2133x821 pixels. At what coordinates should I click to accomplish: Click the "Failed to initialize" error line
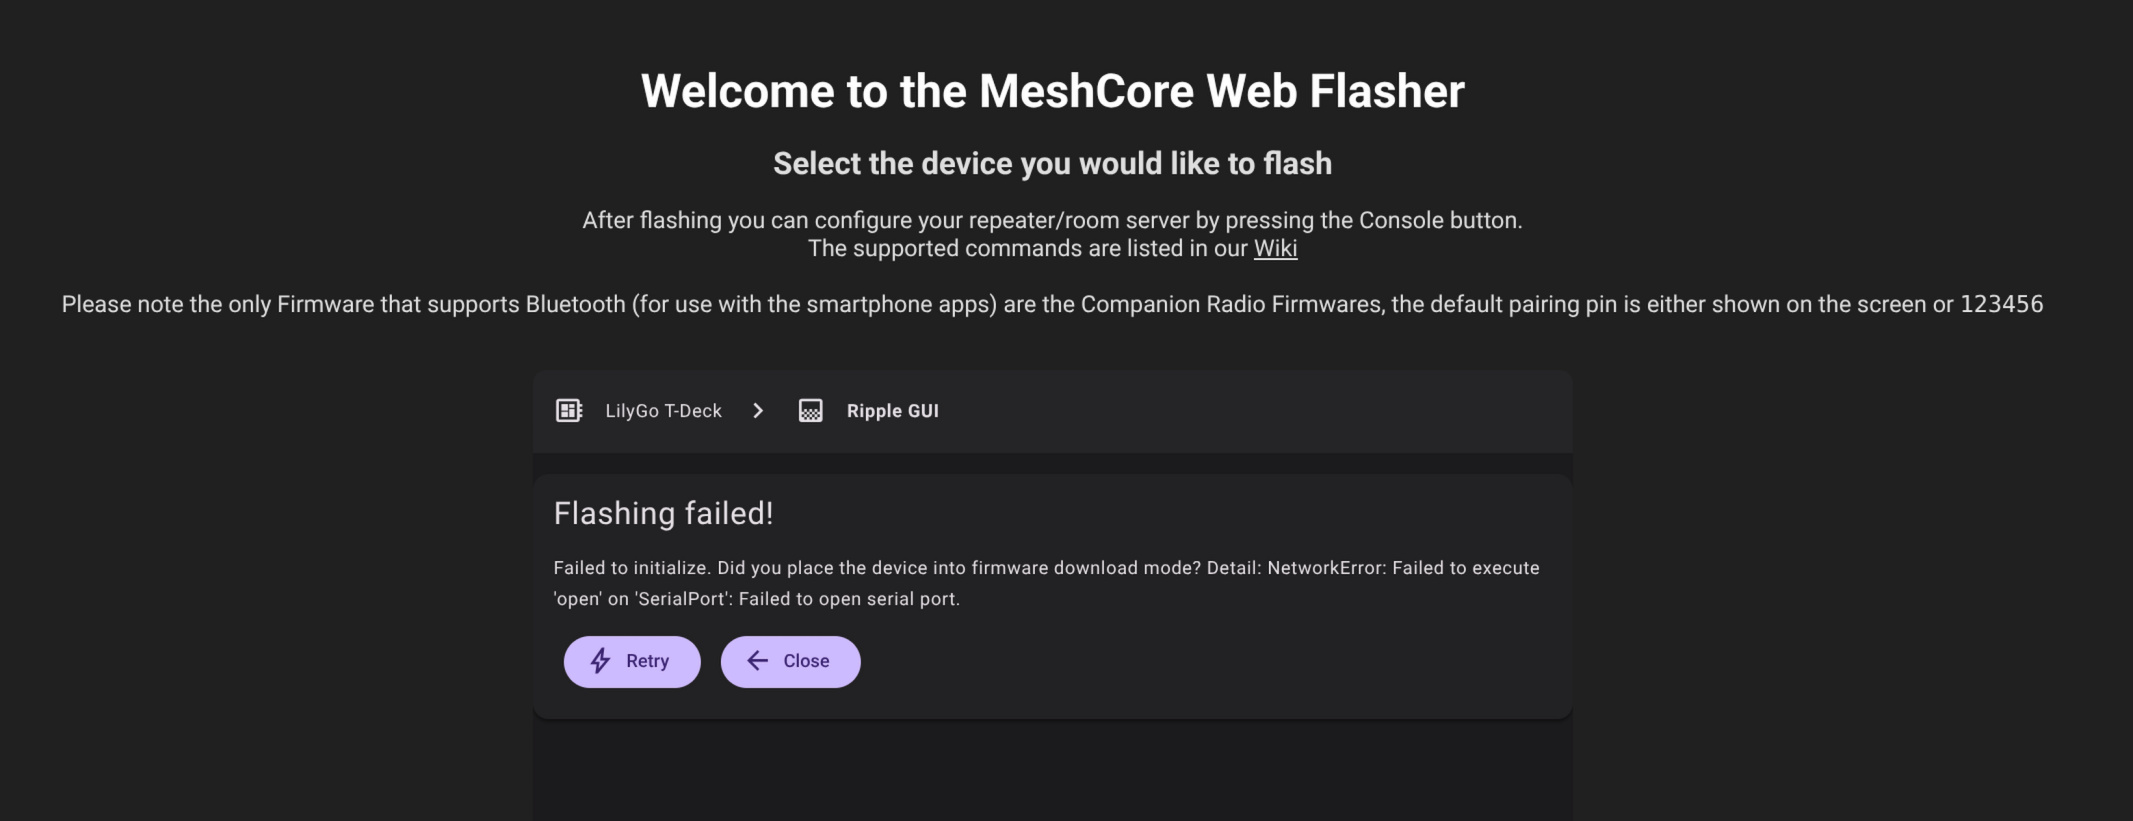pos(1046,568)
